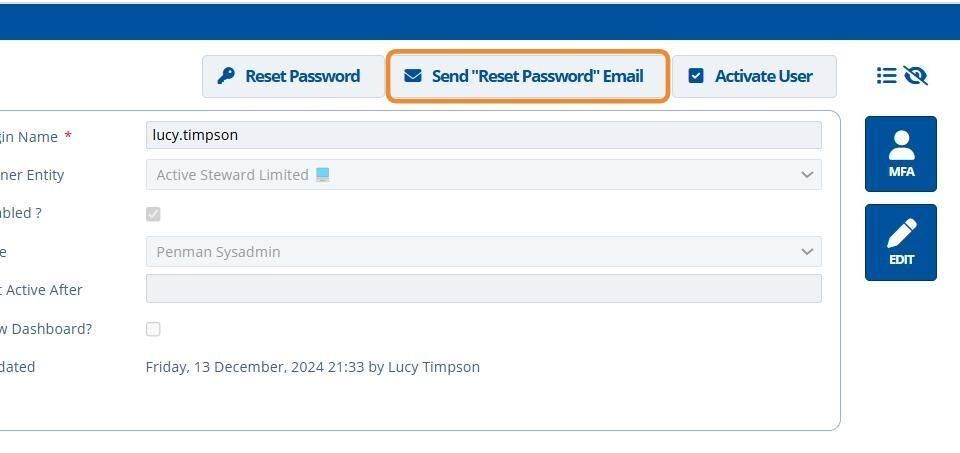The width and height of the screenshot is (960, 453).
Task: Select the Penman Sysadmin role field
Action: (484, 252)
